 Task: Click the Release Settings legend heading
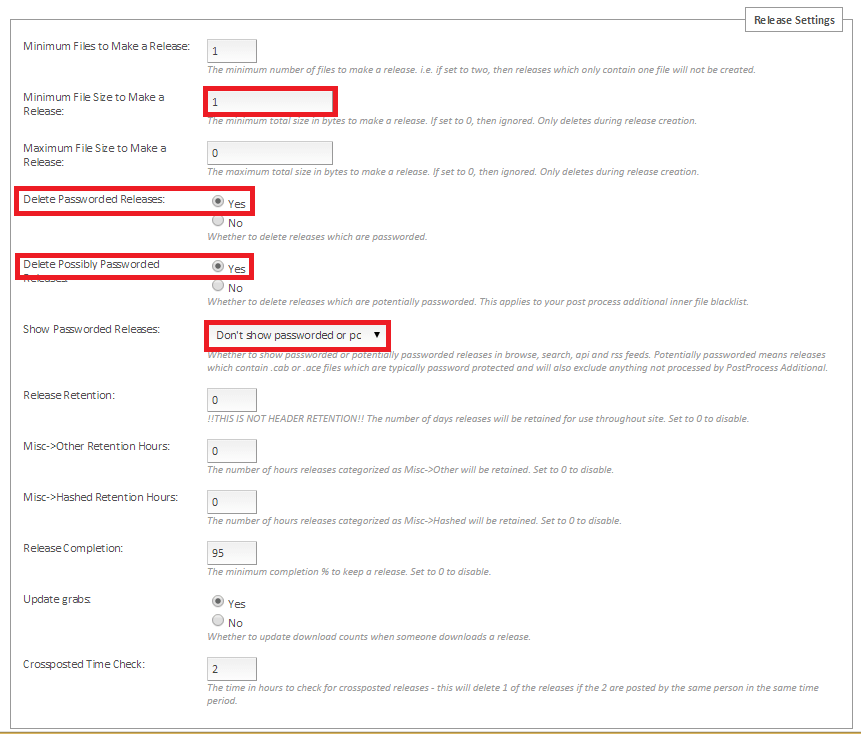click(794, 20)
